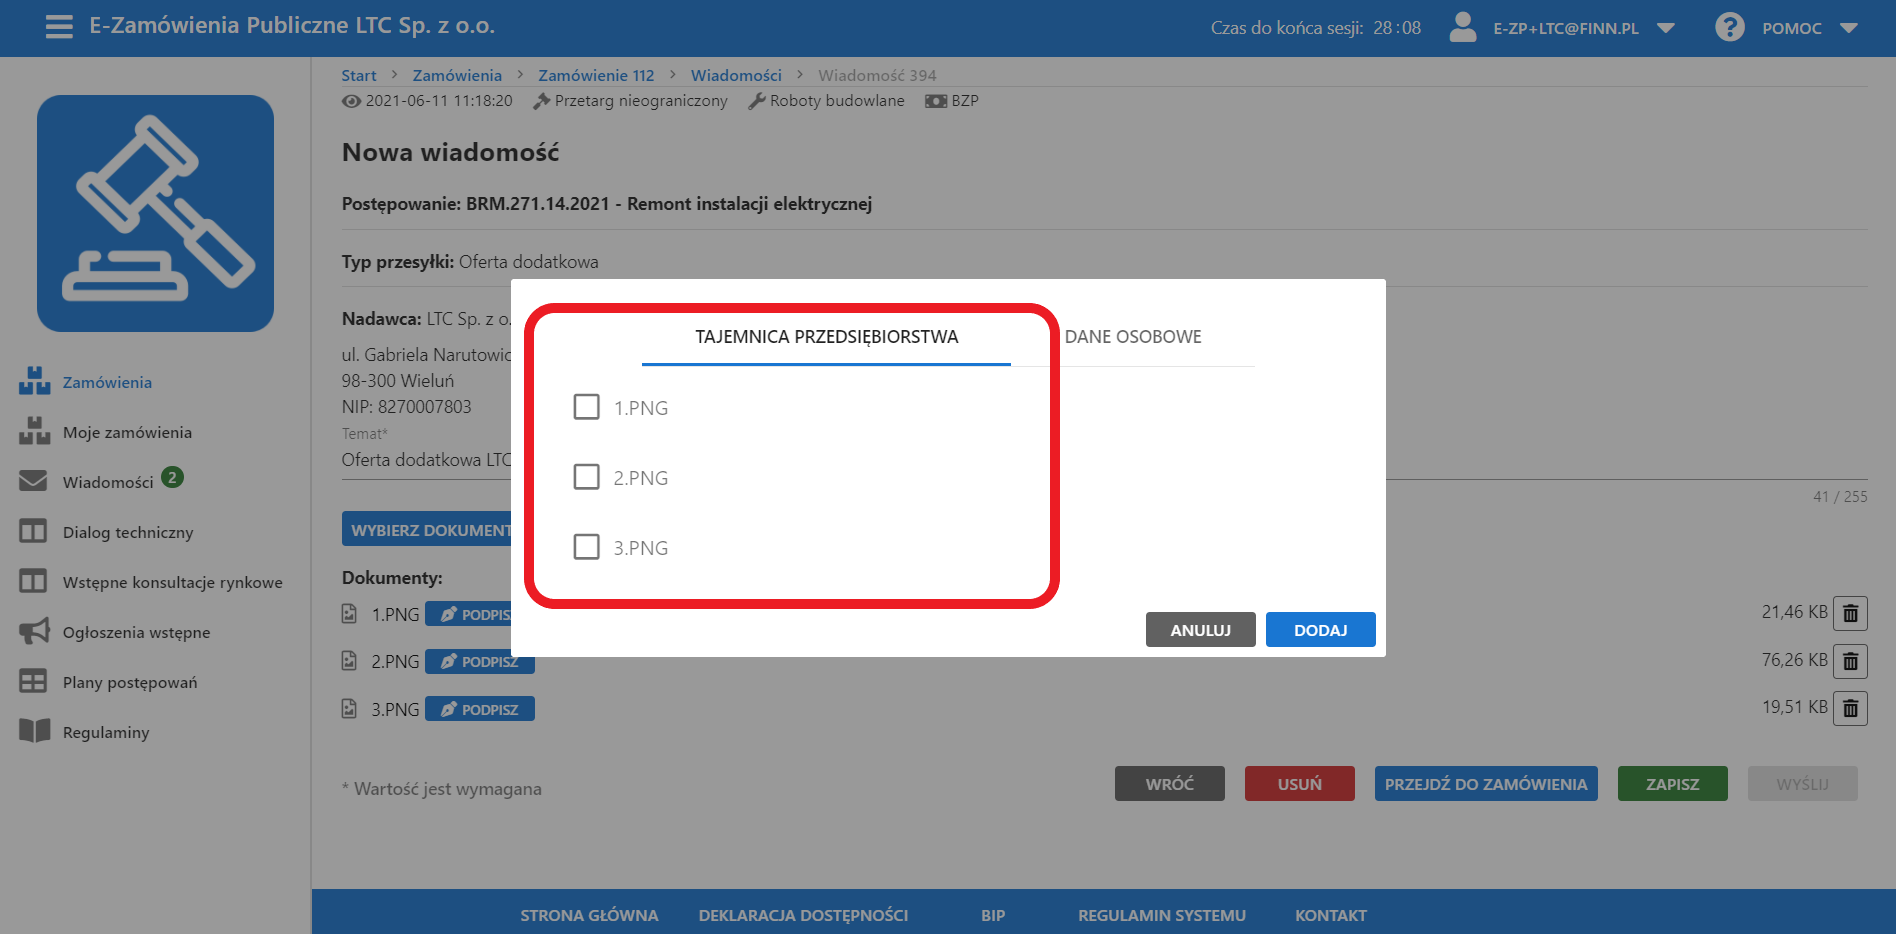1896x934 pixels.
Task: Click Podpisz for 2.PNG
Action: (x=480, y=664)
